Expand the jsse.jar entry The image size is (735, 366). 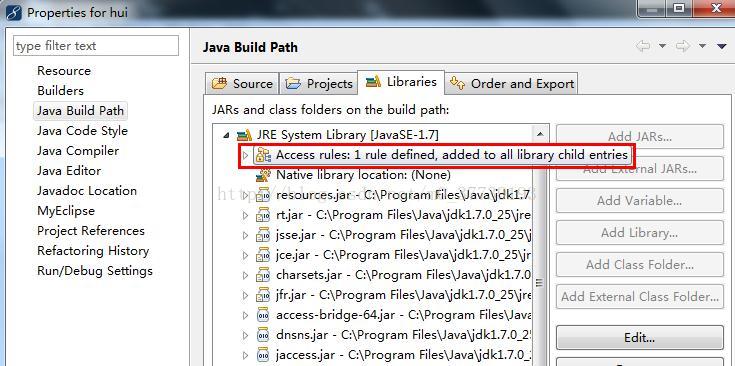[245, 235]
